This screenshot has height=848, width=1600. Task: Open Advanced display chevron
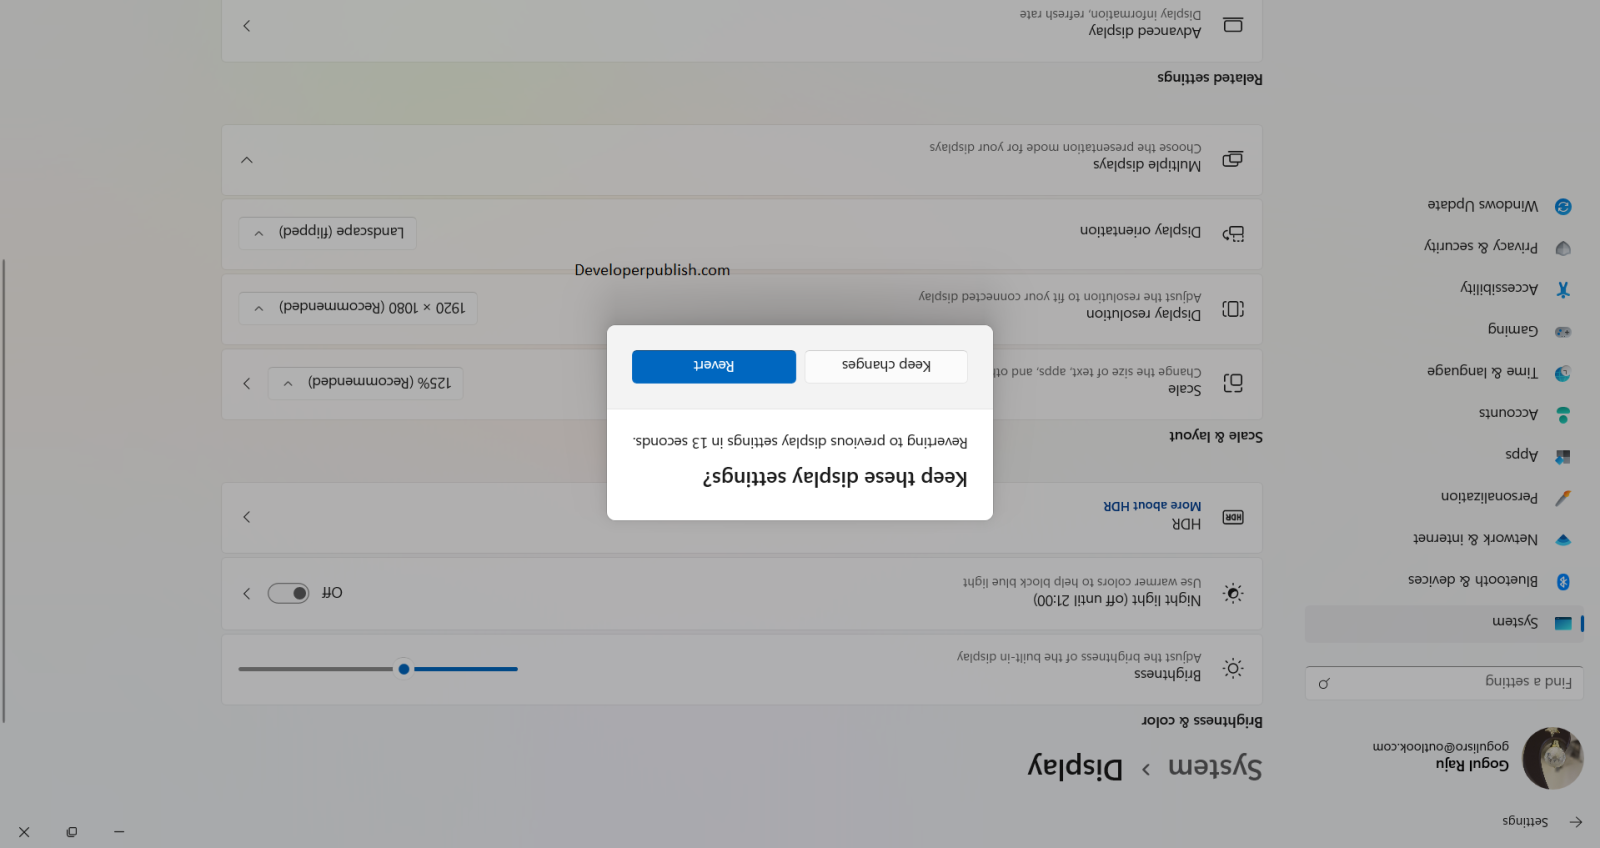(x=247, y=26)
